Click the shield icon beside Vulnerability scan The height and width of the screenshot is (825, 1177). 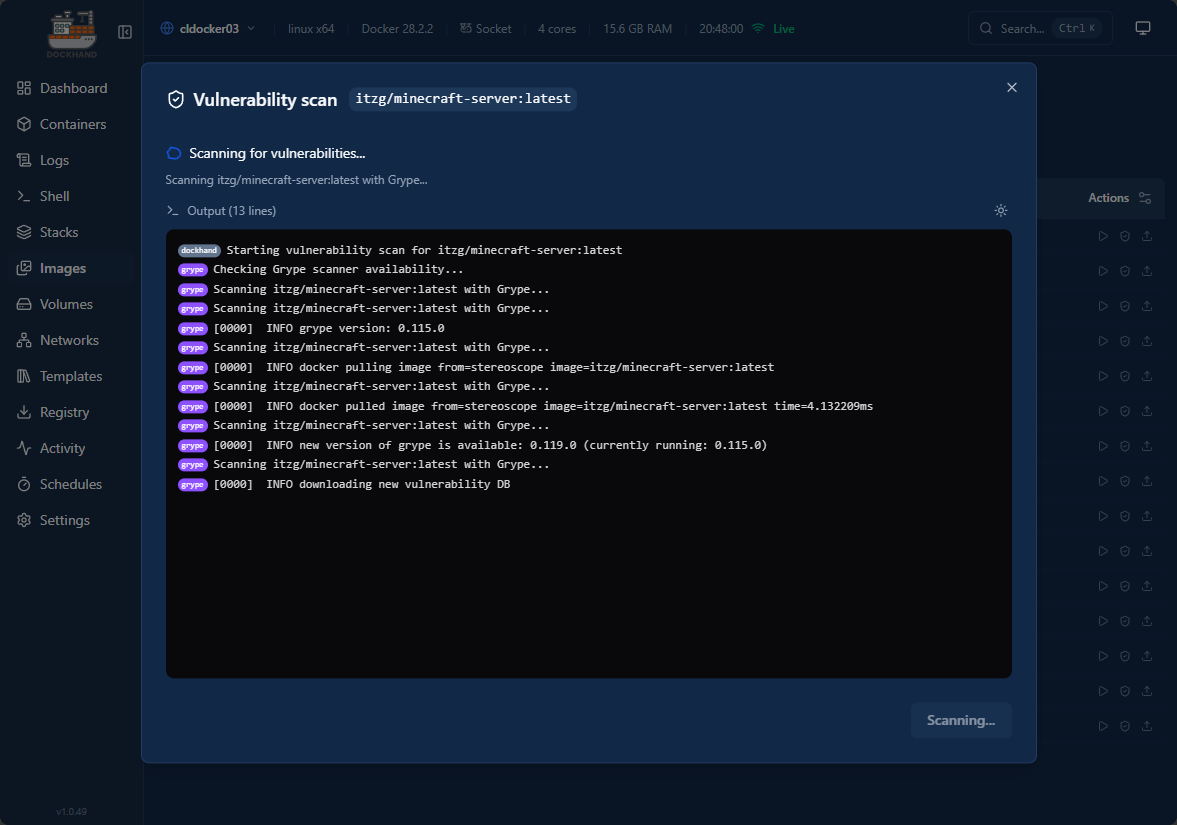pos(176,100)
